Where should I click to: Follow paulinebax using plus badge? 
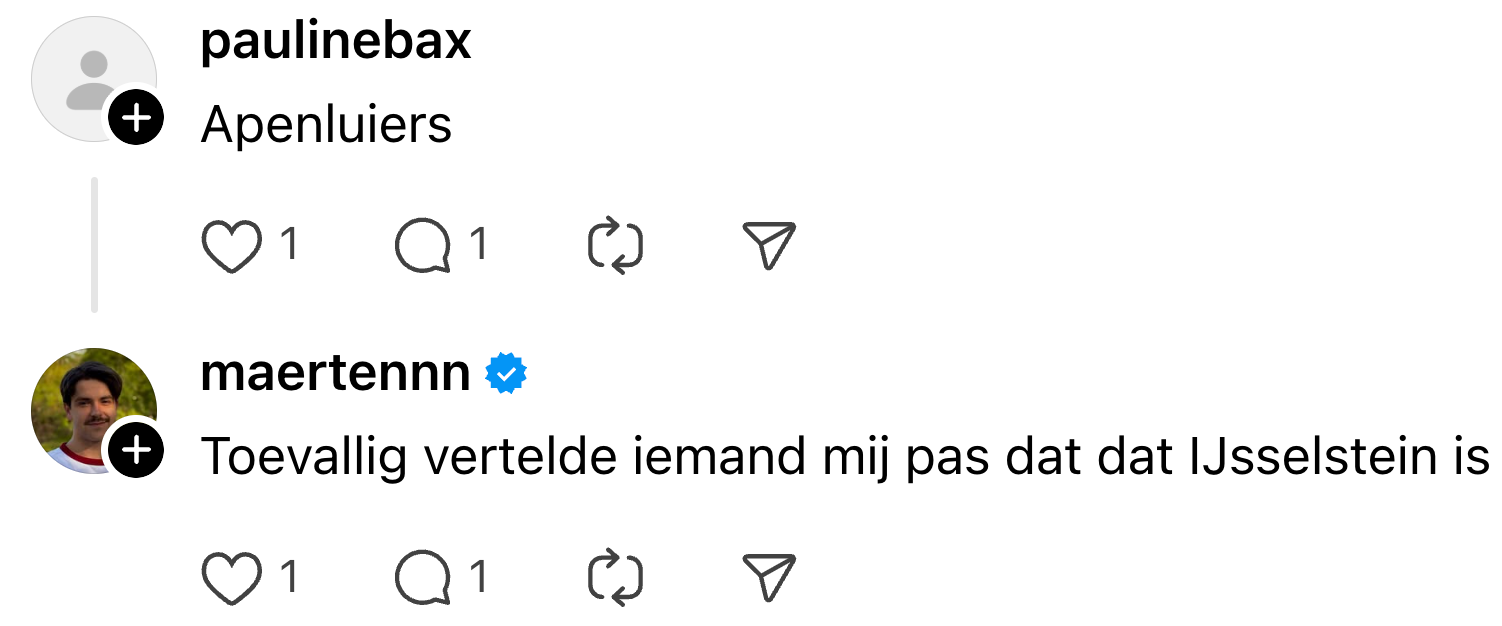pos(136,119)
